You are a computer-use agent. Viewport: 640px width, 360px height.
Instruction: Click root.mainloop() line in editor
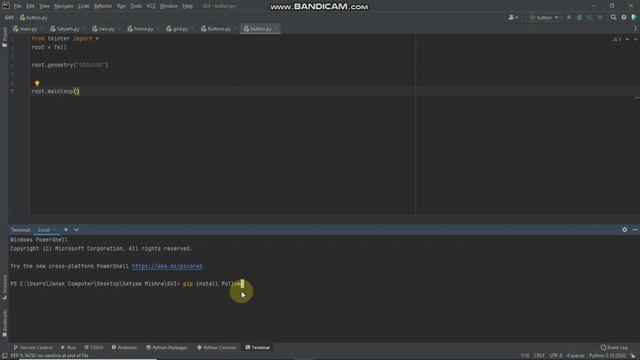(56, 91)
